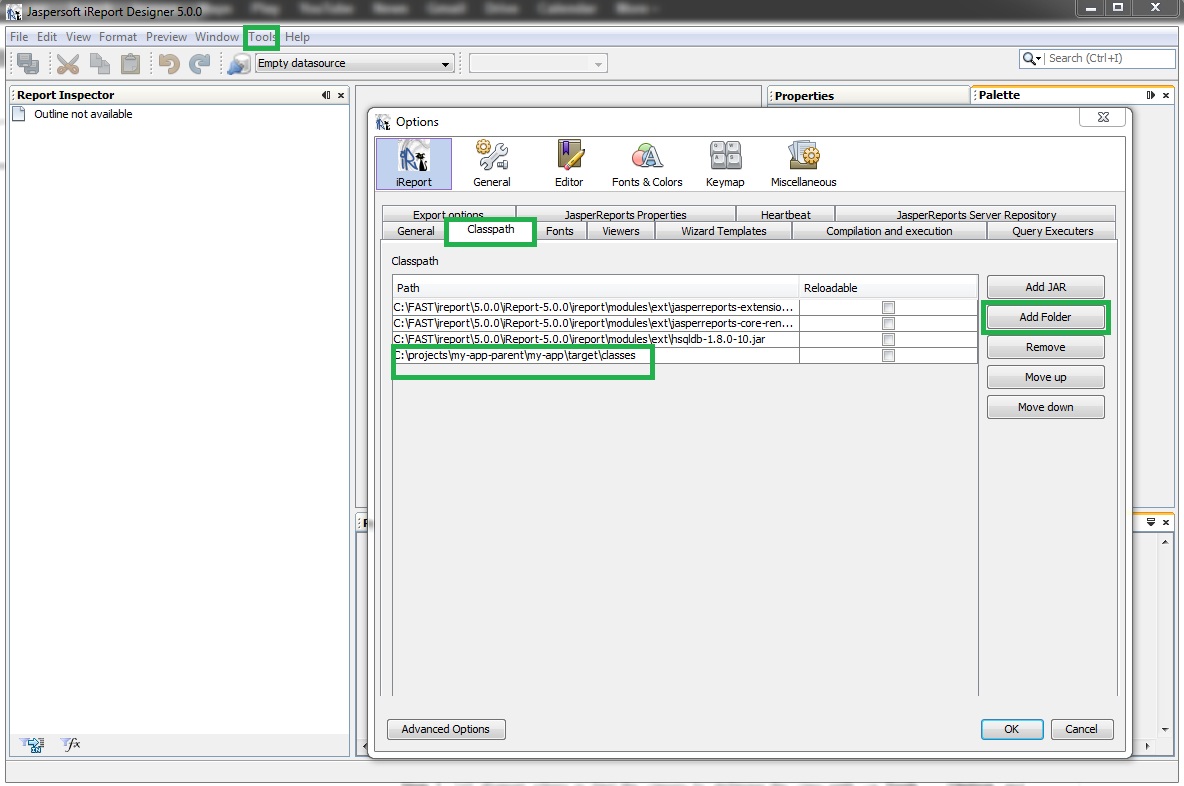Enable Reloadable for the target classes path

[887, 354]
